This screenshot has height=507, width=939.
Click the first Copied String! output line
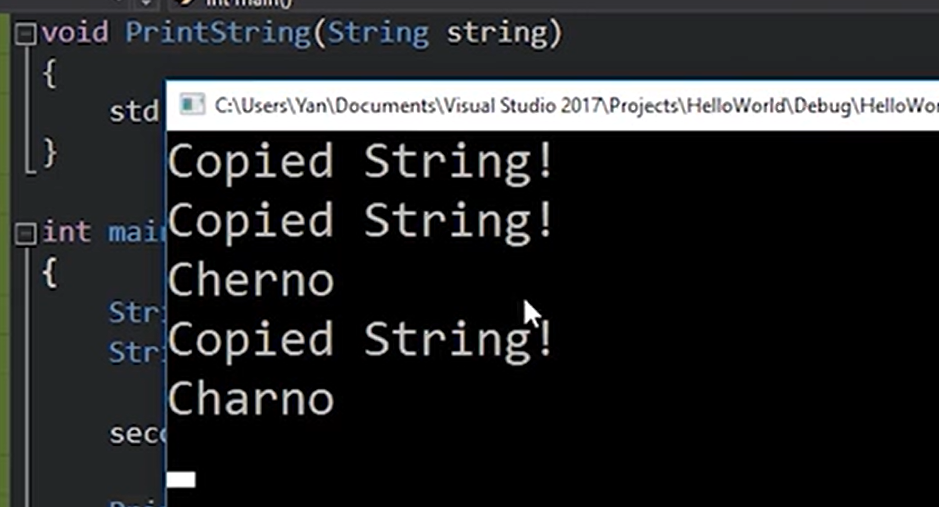[361, 162]
